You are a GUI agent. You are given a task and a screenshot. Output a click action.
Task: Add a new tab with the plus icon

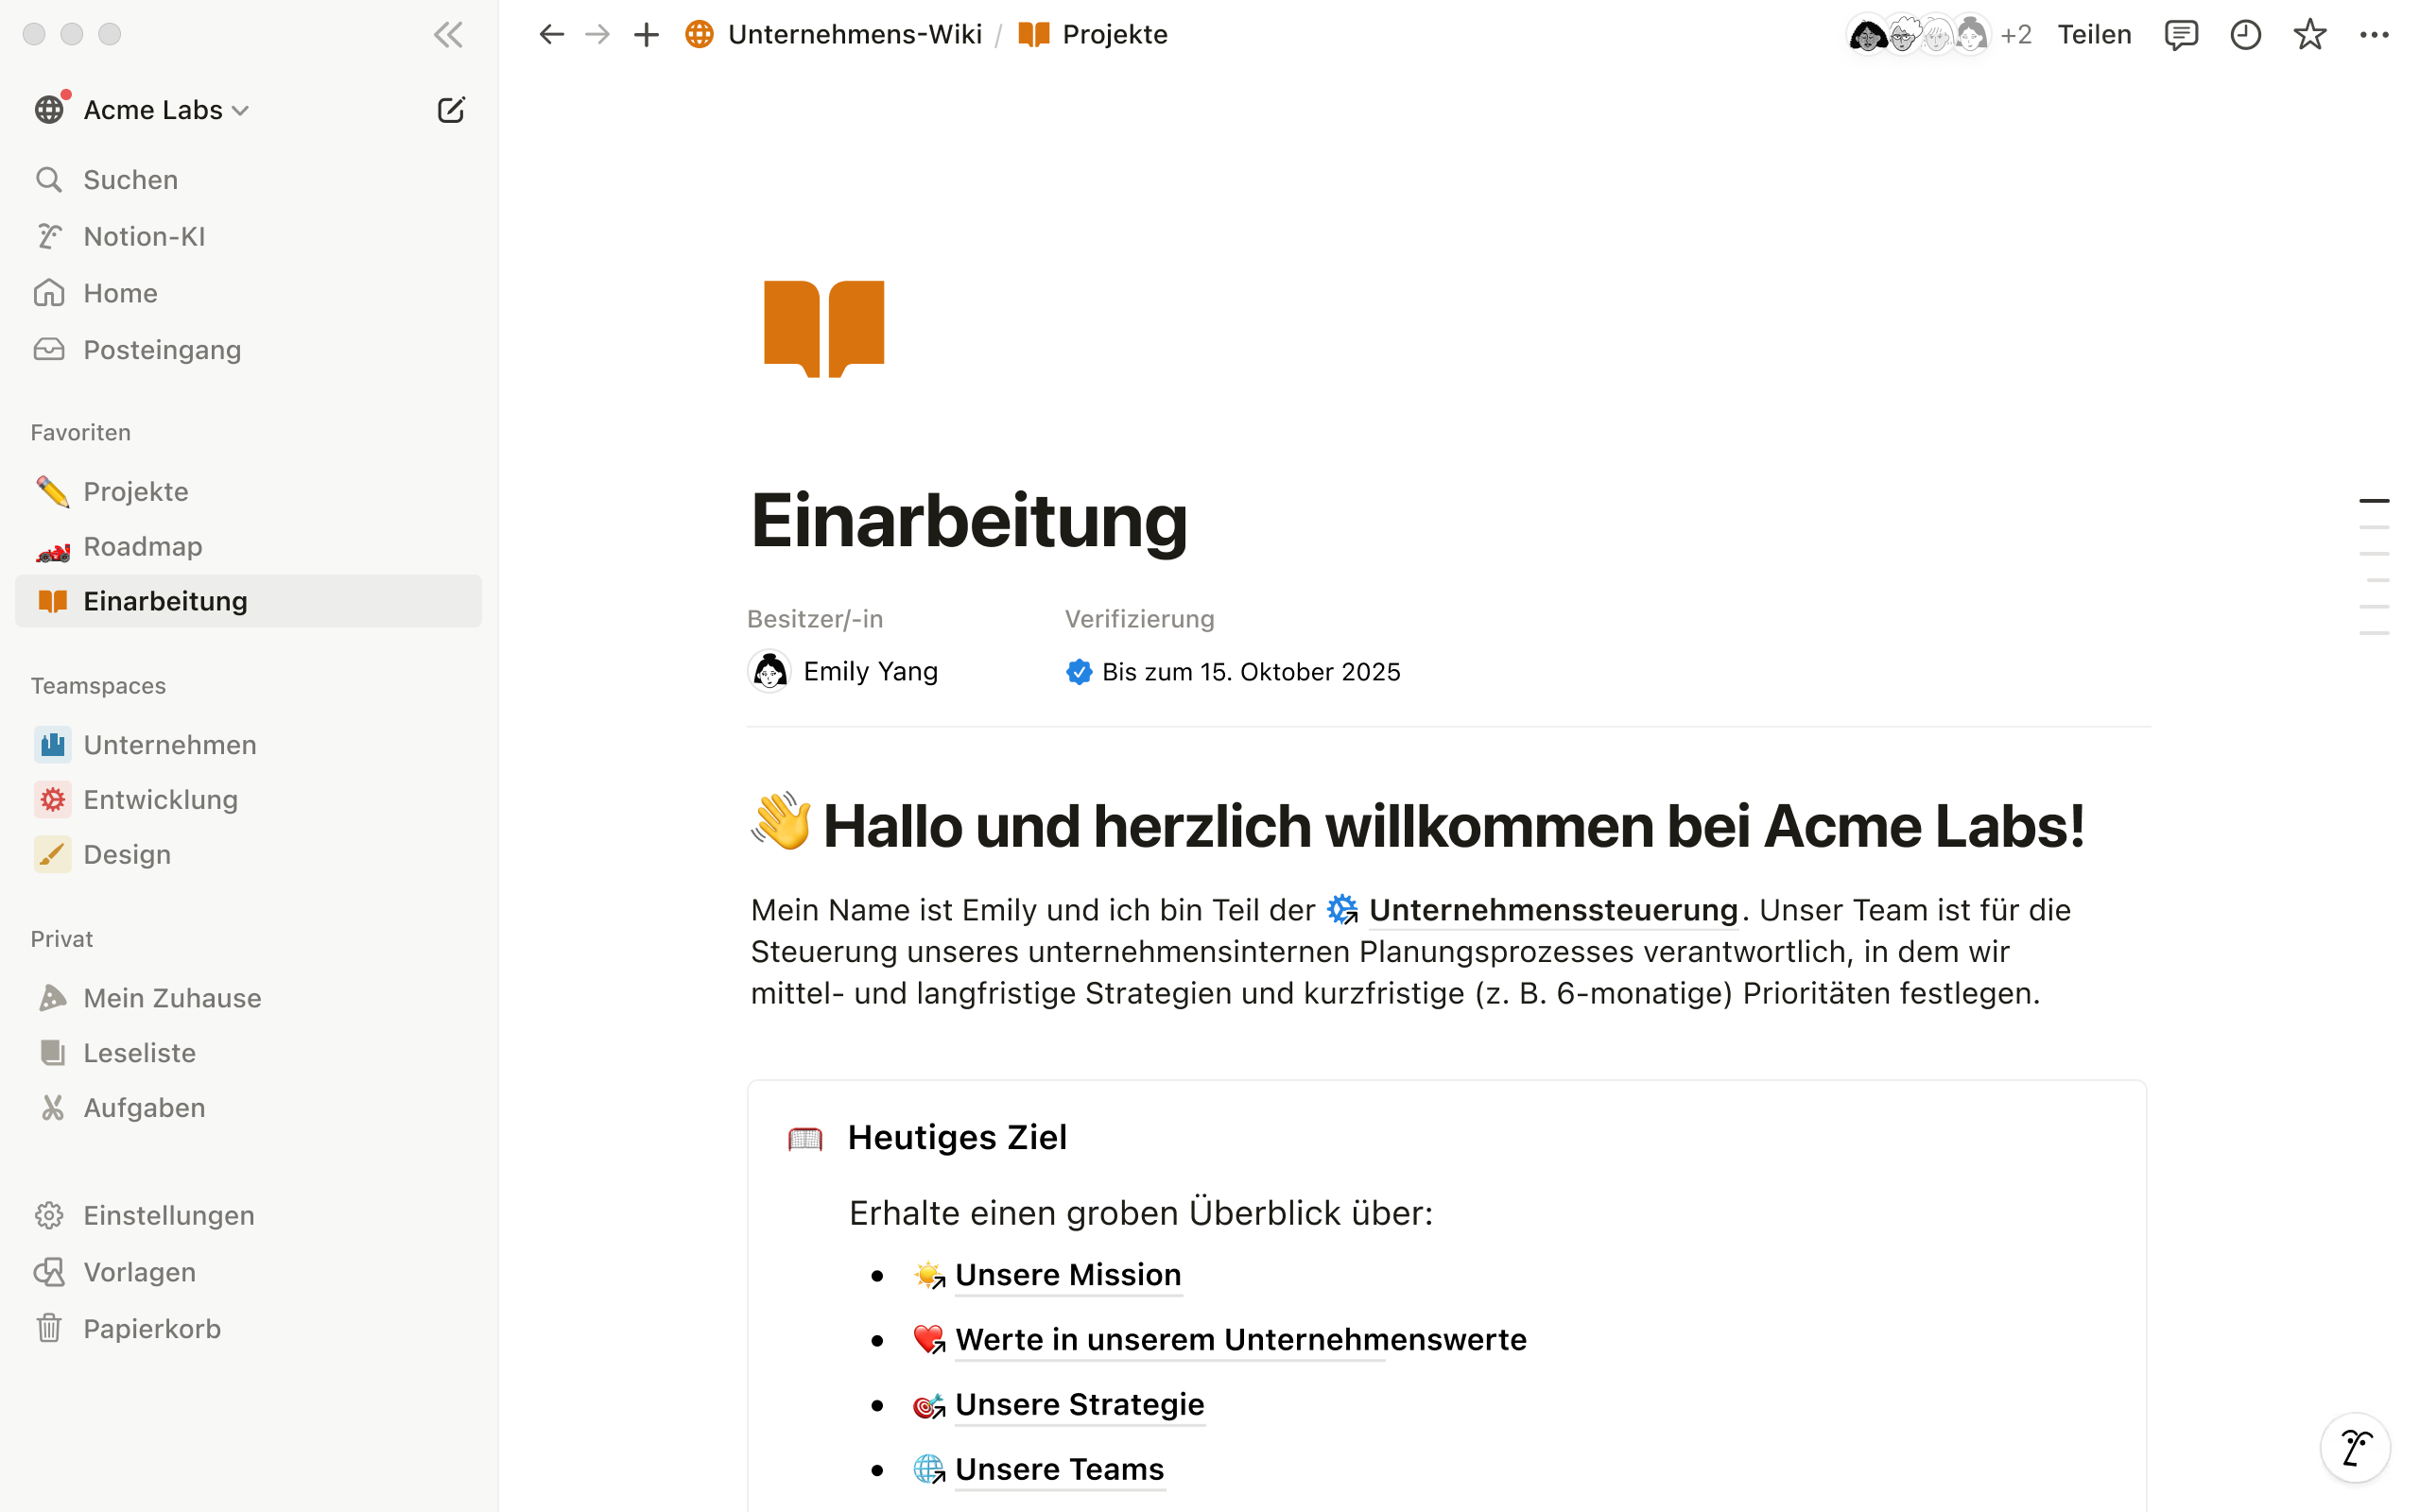646,35
